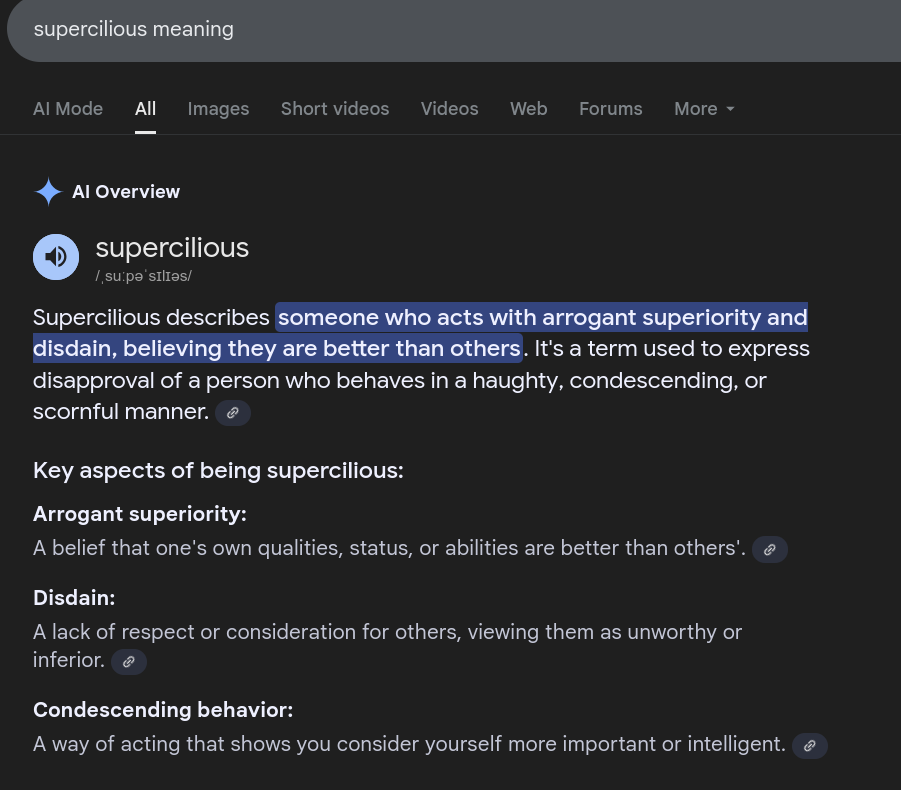This screenshot has width=901, height=790.
Task: Switch to Videos tab
Action: tap(449, 109)
